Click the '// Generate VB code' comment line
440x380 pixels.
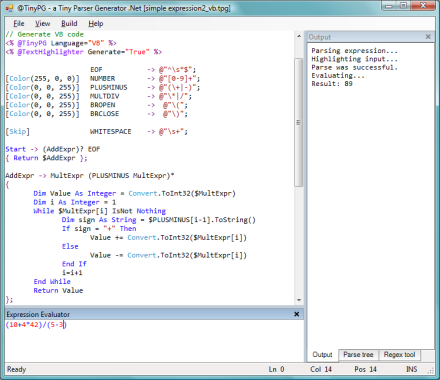point(44,34)
